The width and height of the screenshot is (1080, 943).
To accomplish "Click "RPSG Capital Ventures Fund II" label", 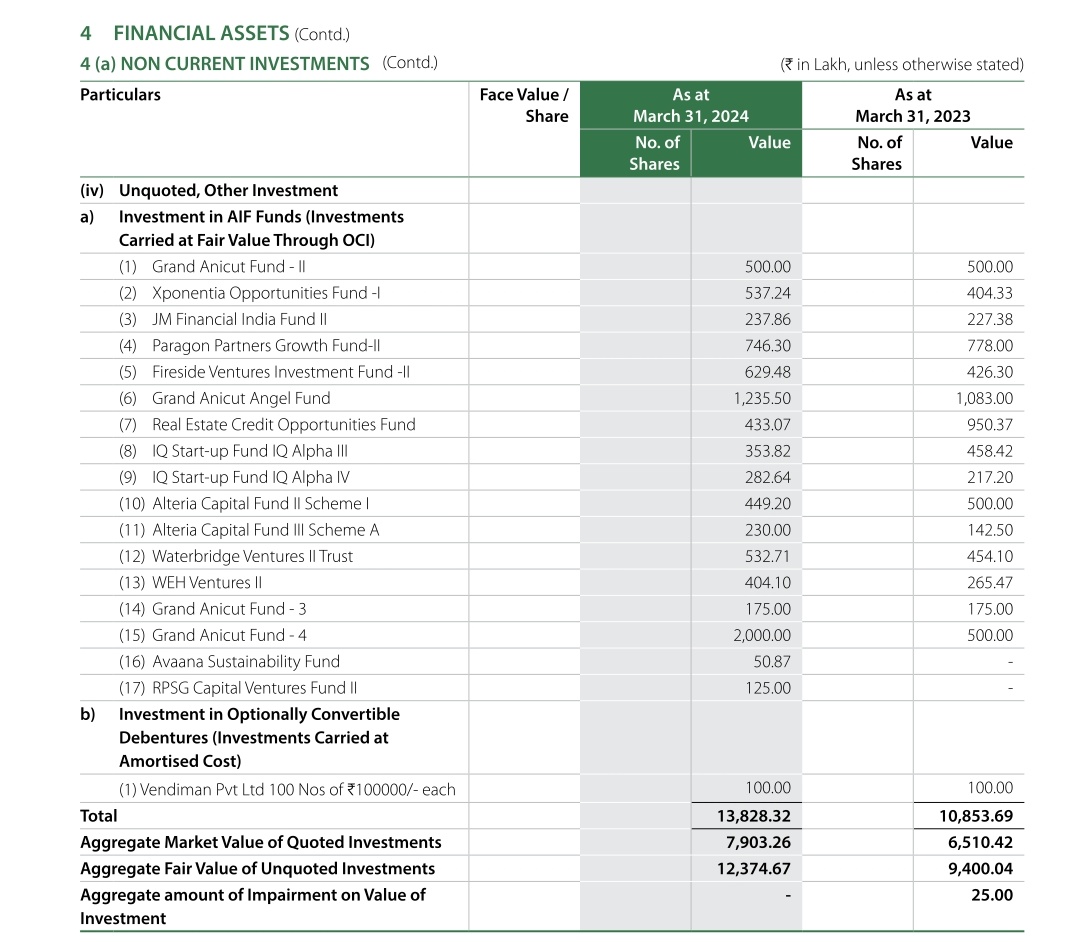I will (255, 687).
